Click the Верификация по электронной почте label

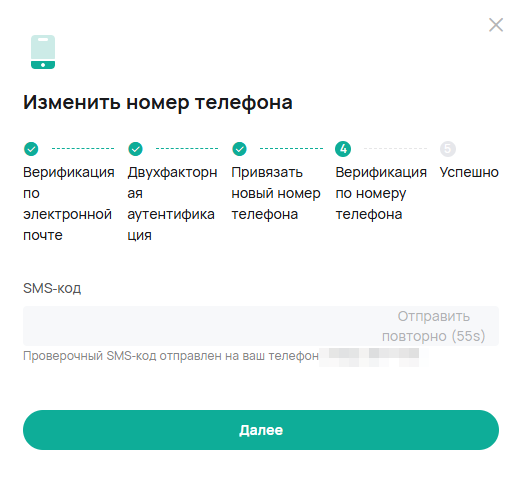tap(69, 204)
